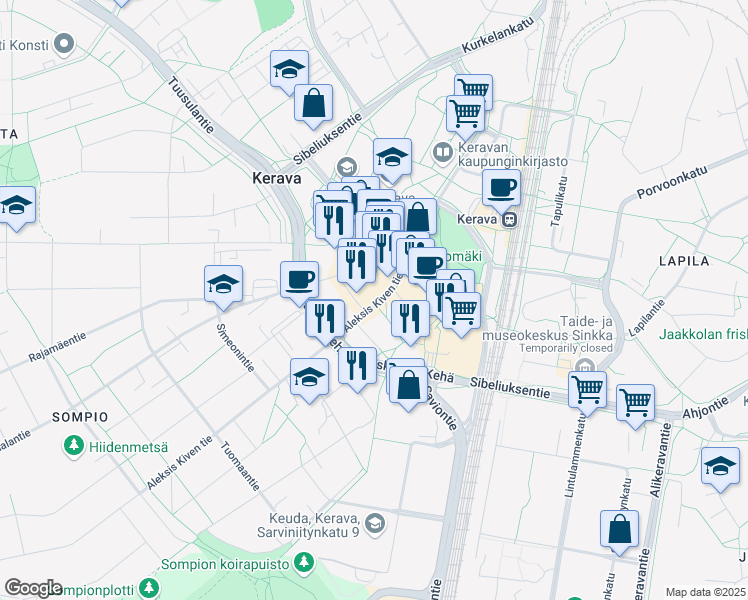This screenshot has width=748, height=600.
Task: Open the school marker above Aleksis Kiven tie's southern stretch
Action: click(309, 379)
